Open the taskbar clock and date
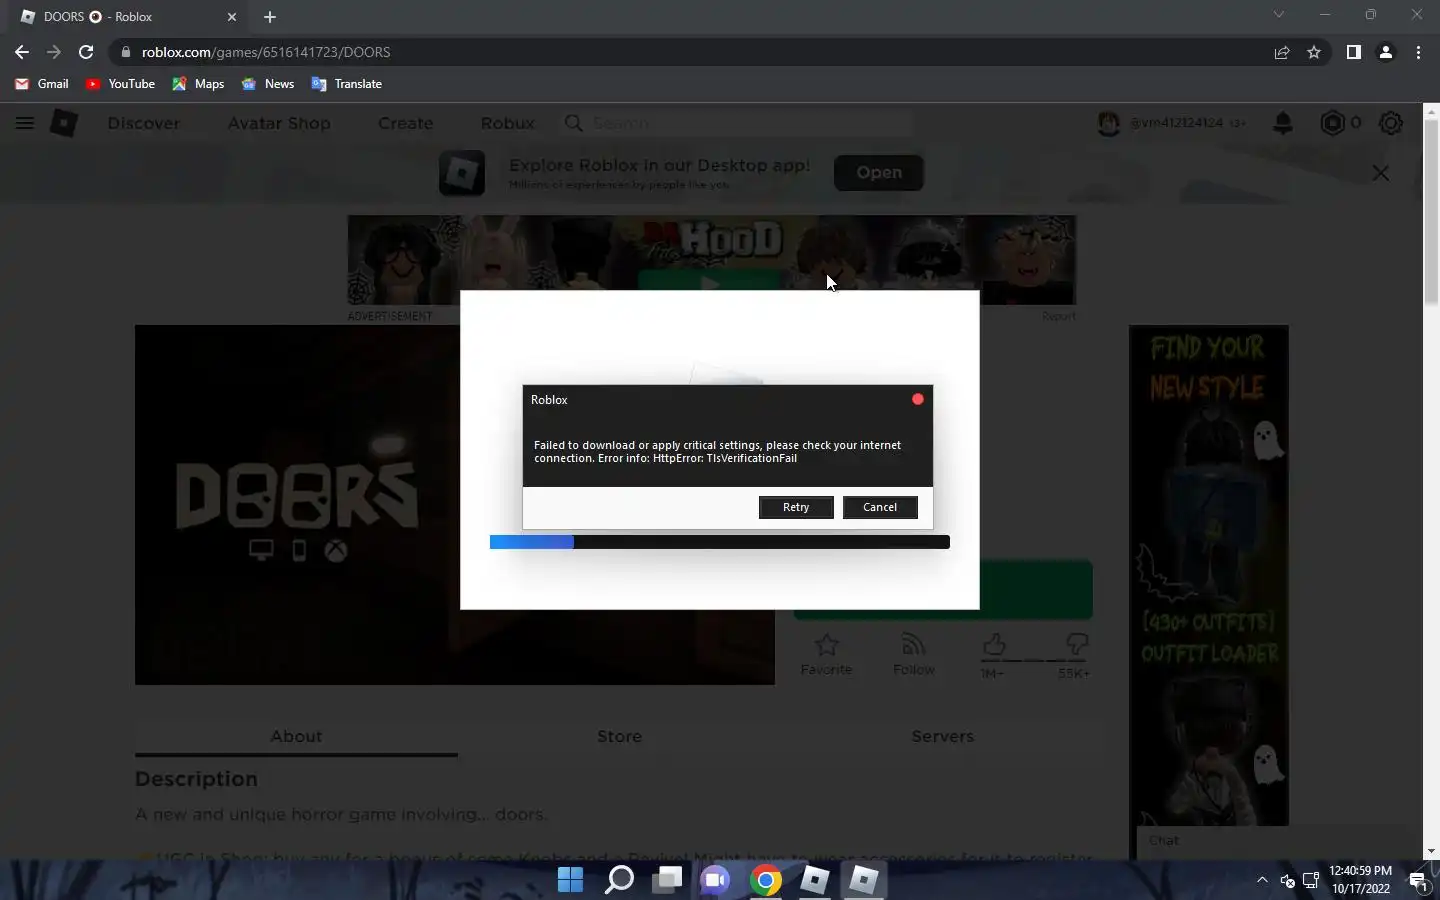Viewport: 1440px width, 900px height. coord(1360,880)
